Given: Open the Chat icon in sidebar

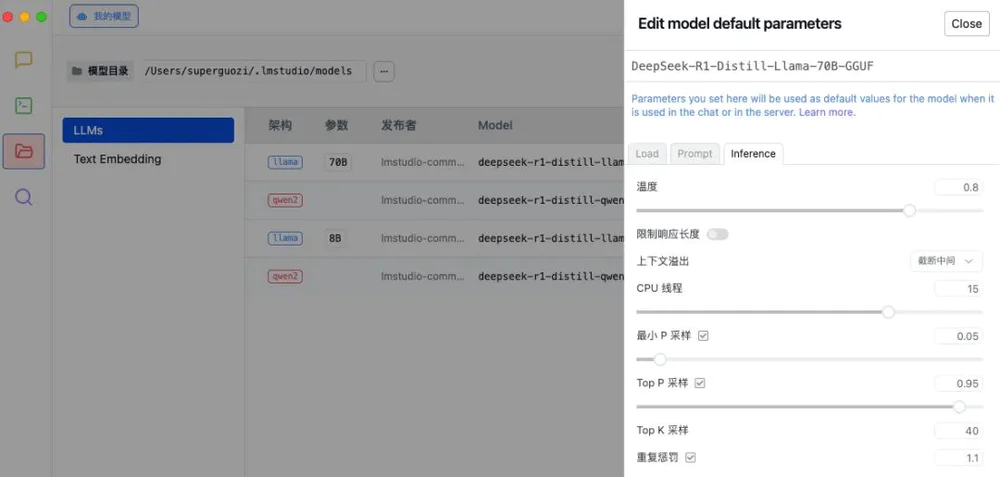Looking at the screenshot, I should pyautogui.click(x=24, y=60).
